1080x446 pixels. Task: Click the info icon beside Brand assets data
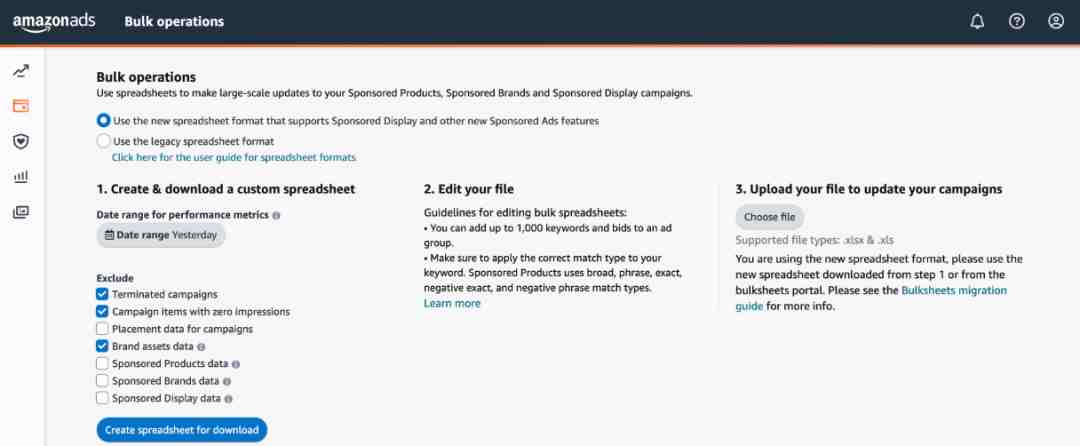201,347
